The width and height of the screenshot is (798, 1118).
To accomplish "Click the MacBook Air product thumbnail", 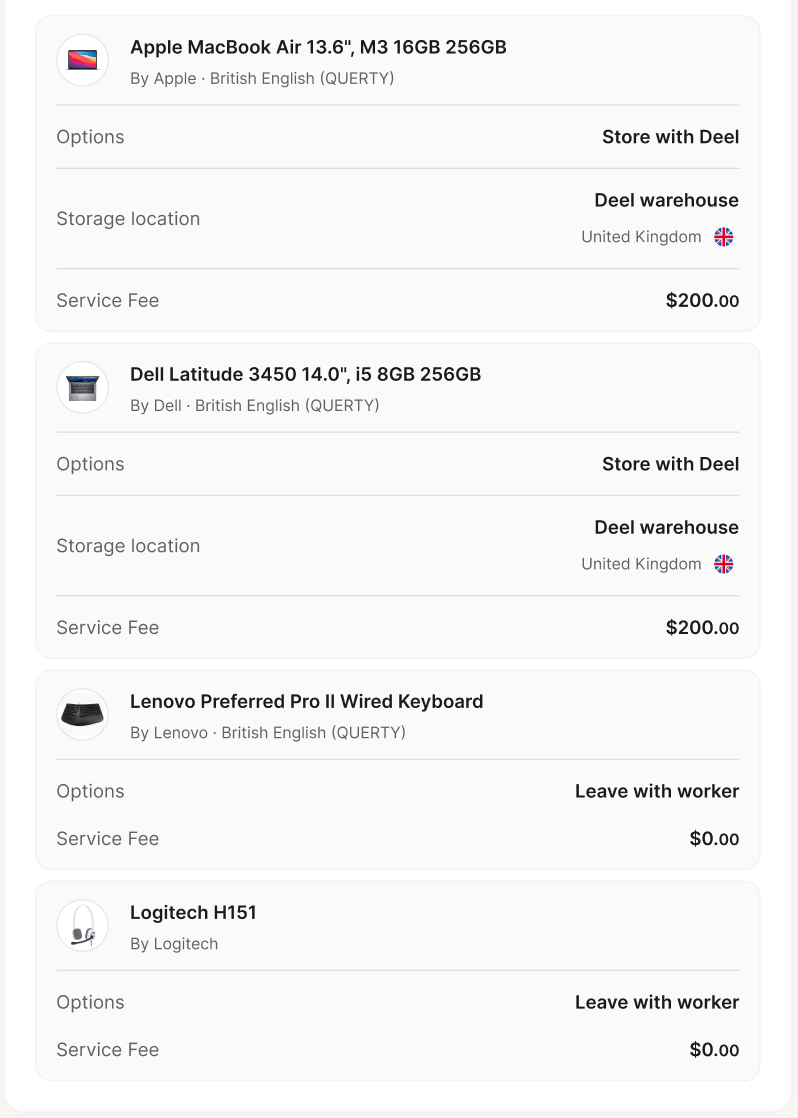I will [83, 60].
